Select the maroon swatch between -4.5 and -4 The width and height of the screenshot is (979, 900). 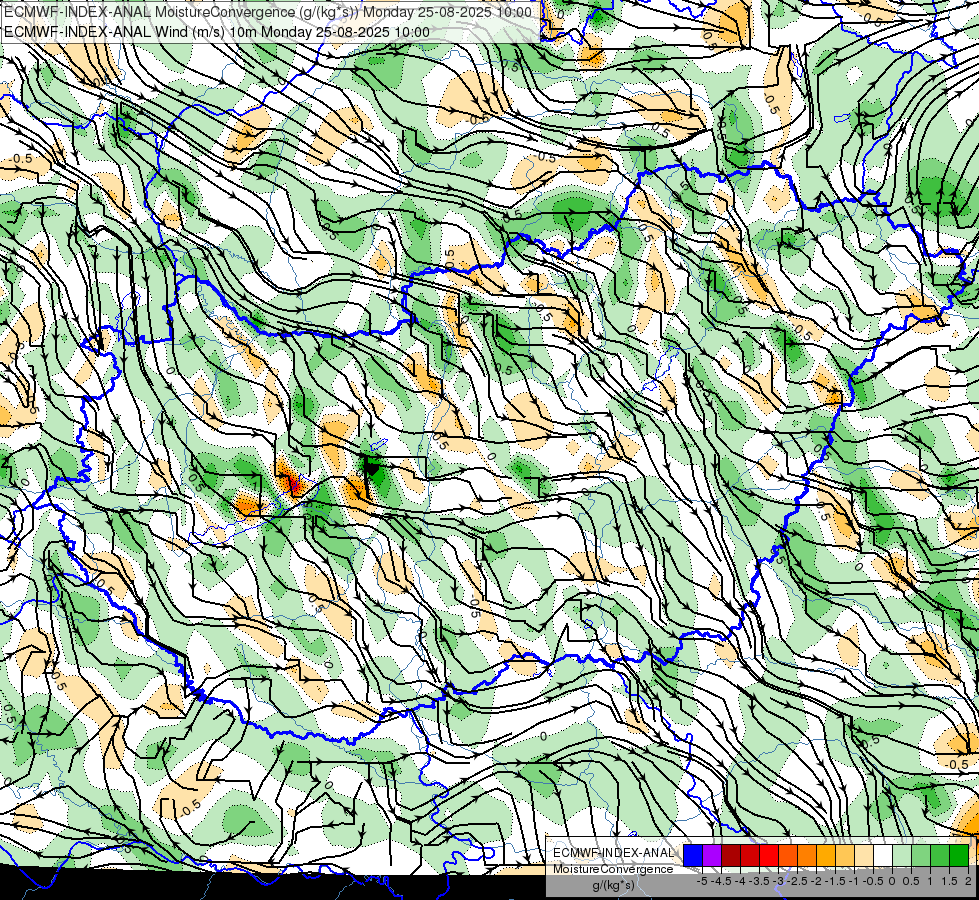[x=731, y=855]
